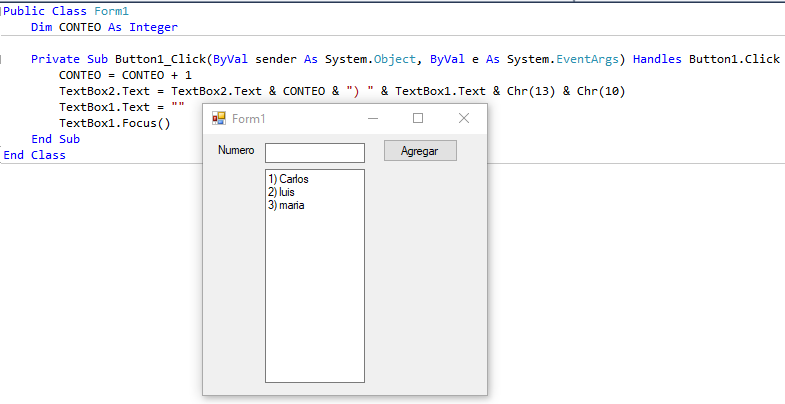785x404 pixels.
Task: Focus the Numero text input field
Action: pos(315,153)
